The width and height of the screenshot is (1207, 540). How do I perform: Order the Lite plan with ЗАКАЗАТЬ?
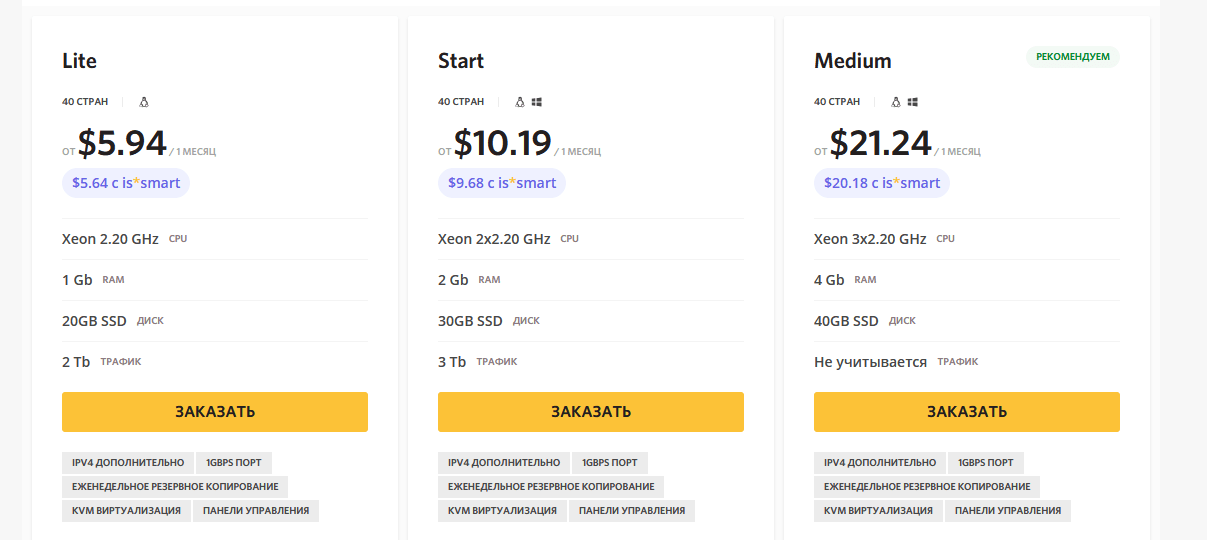(215, 412)
